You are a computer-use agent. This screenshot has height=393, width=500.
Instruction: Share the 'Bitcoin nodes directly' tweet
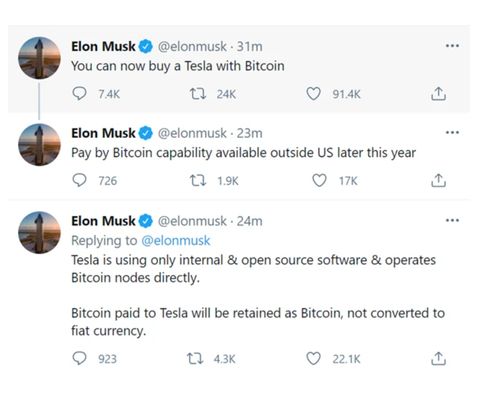[438, 359]
